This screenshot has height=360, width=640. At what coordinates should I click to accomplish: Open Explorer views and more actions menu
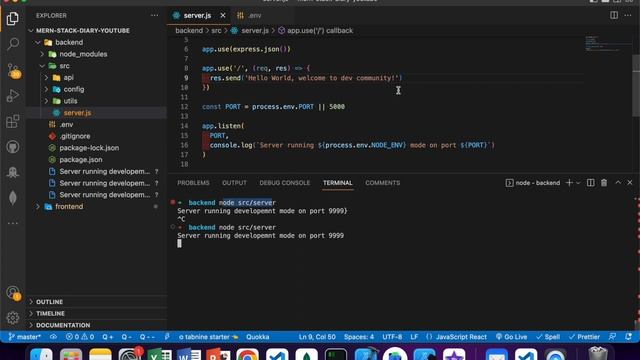click(x=154, y=16)
